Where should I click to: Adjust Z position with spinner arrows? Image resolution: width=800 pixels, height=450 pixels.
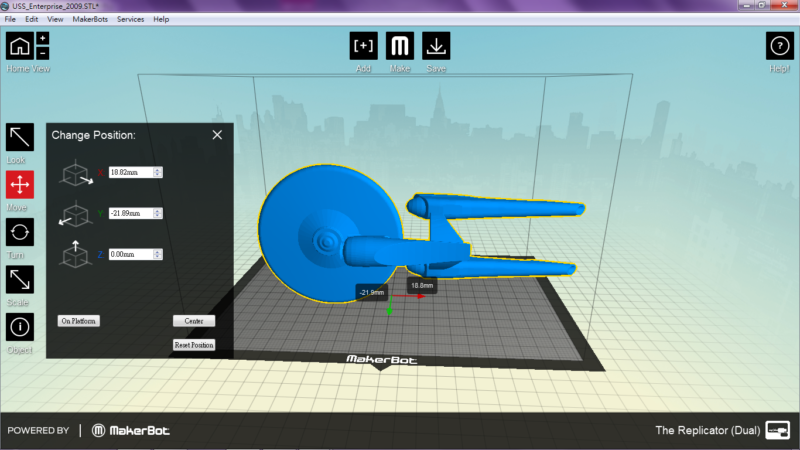click(158, 254)
